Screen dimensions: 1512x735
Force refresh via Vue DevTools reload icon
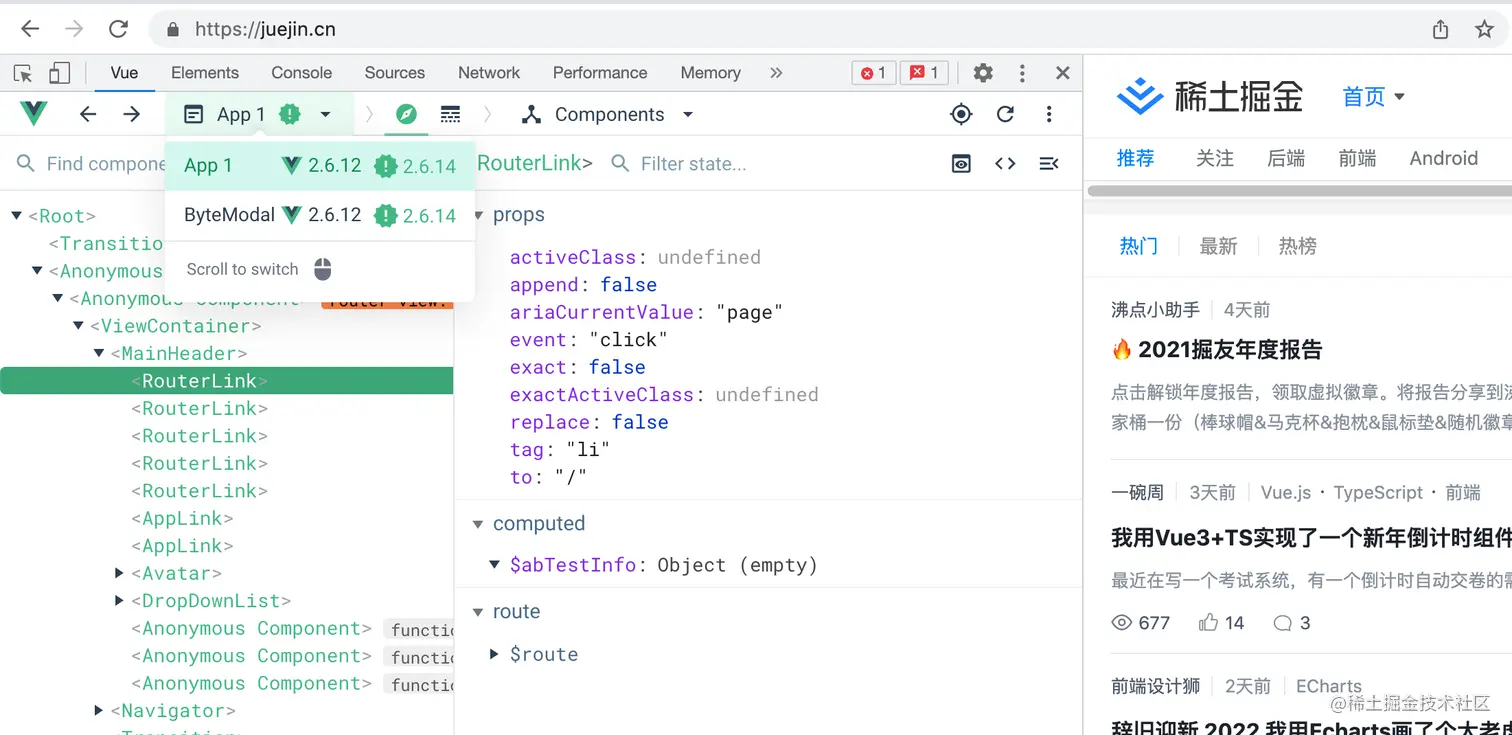1006,114
